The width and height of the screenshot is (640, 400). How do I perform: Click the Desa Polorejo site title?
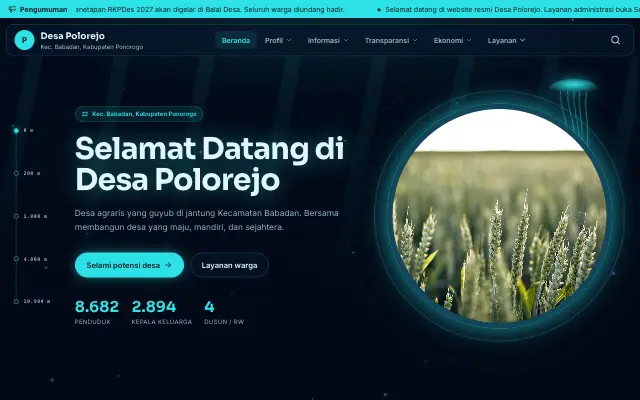[x=72, y=36]
